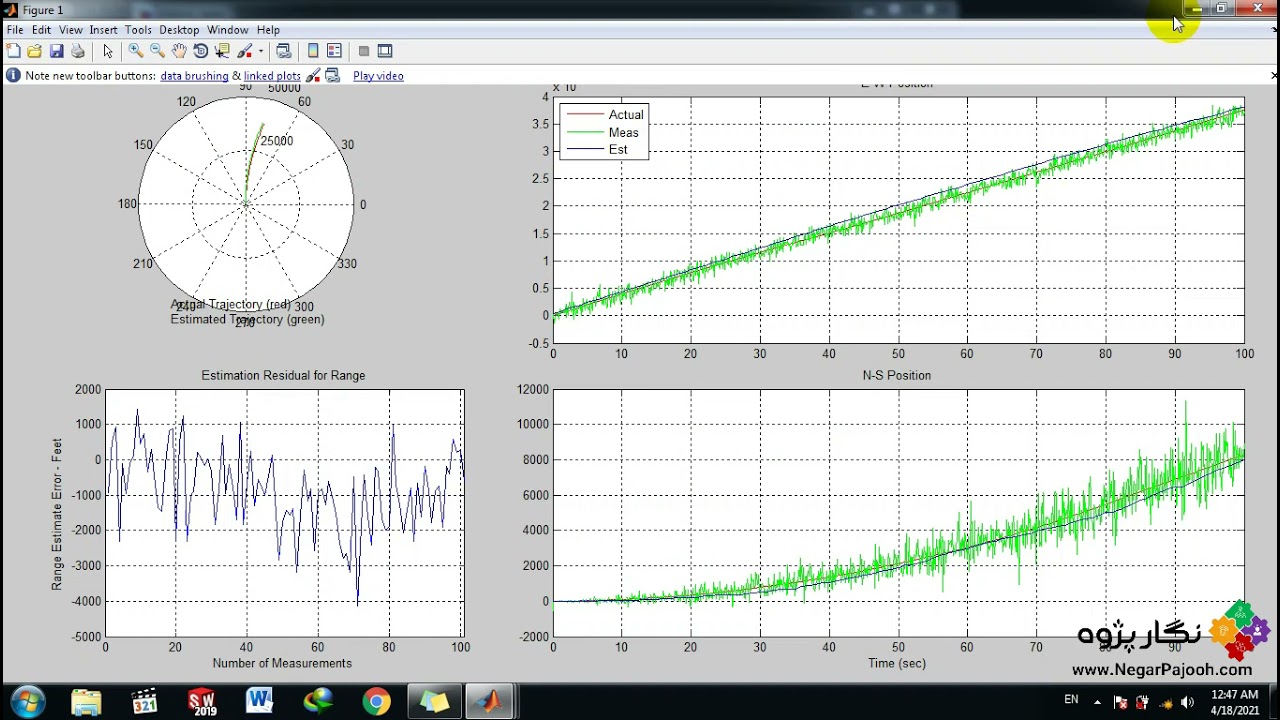Select the Estimation Residual for Range title

[283, 376]
